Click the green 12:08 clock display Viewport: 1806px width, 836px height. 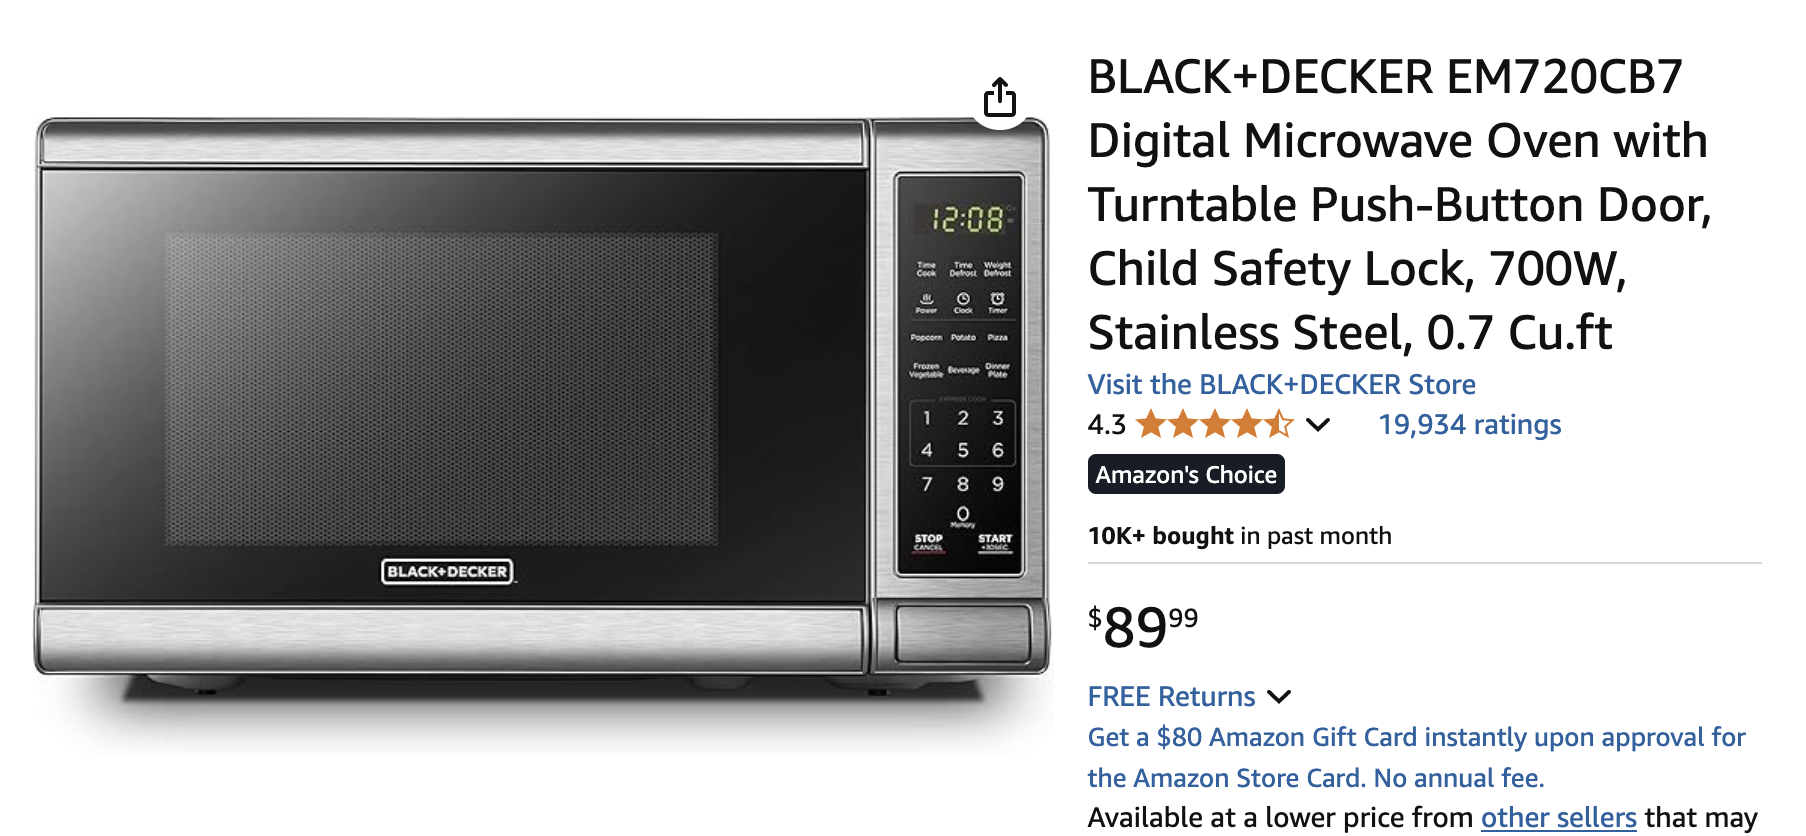point(966,219)
